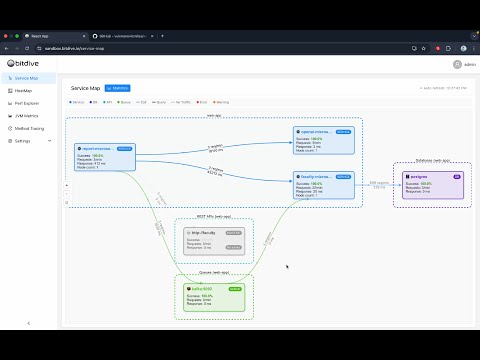Click the SERVICE badge on report microservice node
The height and width of the screenshot is (360, 480).
click(x=124, y=149)
